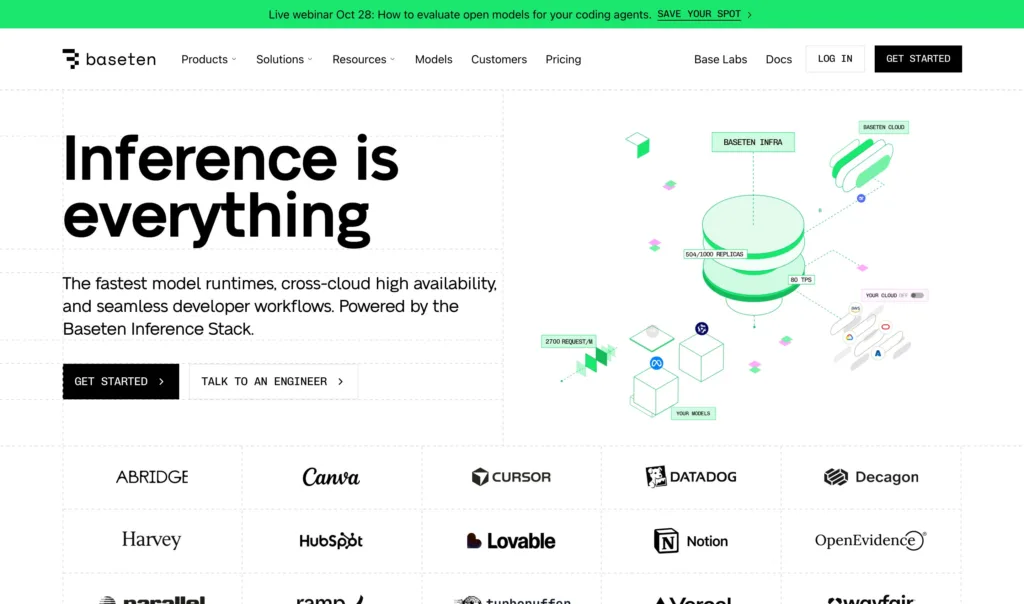
Task: Select the OpenEvidence logo
Action: 871,540
